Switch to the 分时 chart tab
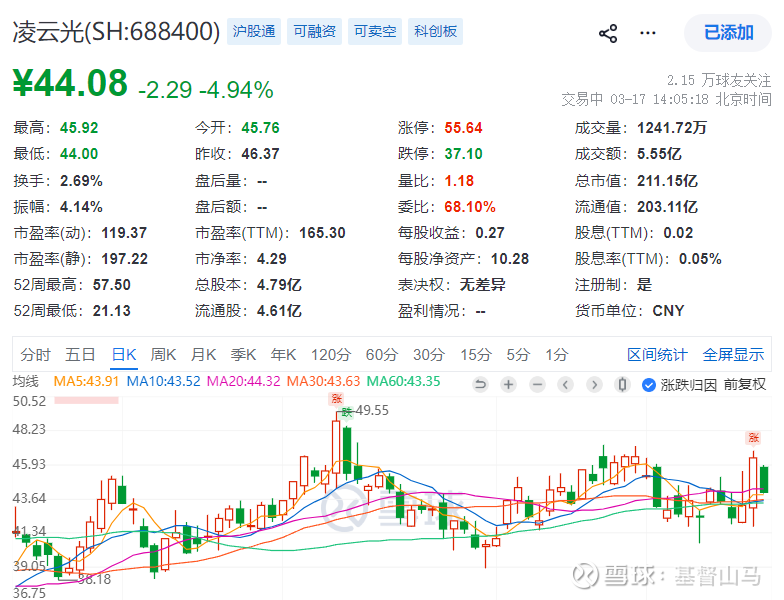This screenshot has height=600, width=784. [x=36, y=355]
